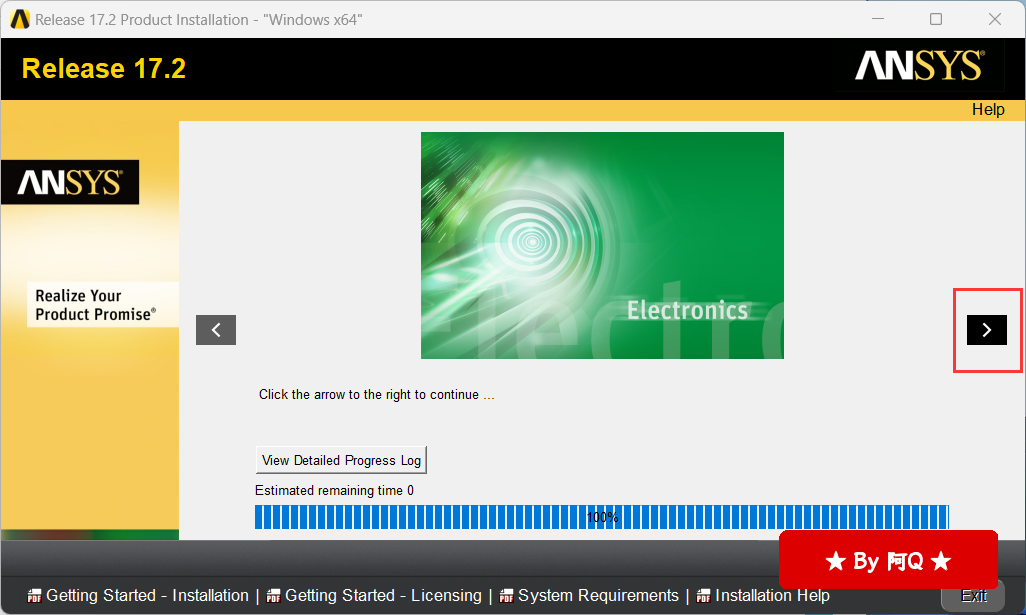
Task: Click the PDF icon beside Installation Help
Action: (704, 596)
